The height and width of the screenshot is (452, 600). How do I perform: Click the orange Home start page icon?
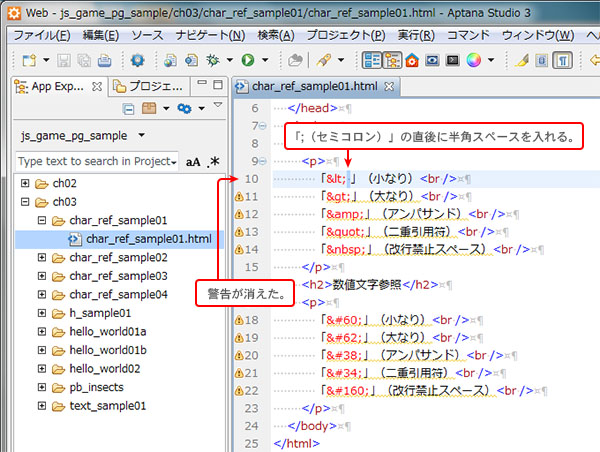[x=412, y=60]
